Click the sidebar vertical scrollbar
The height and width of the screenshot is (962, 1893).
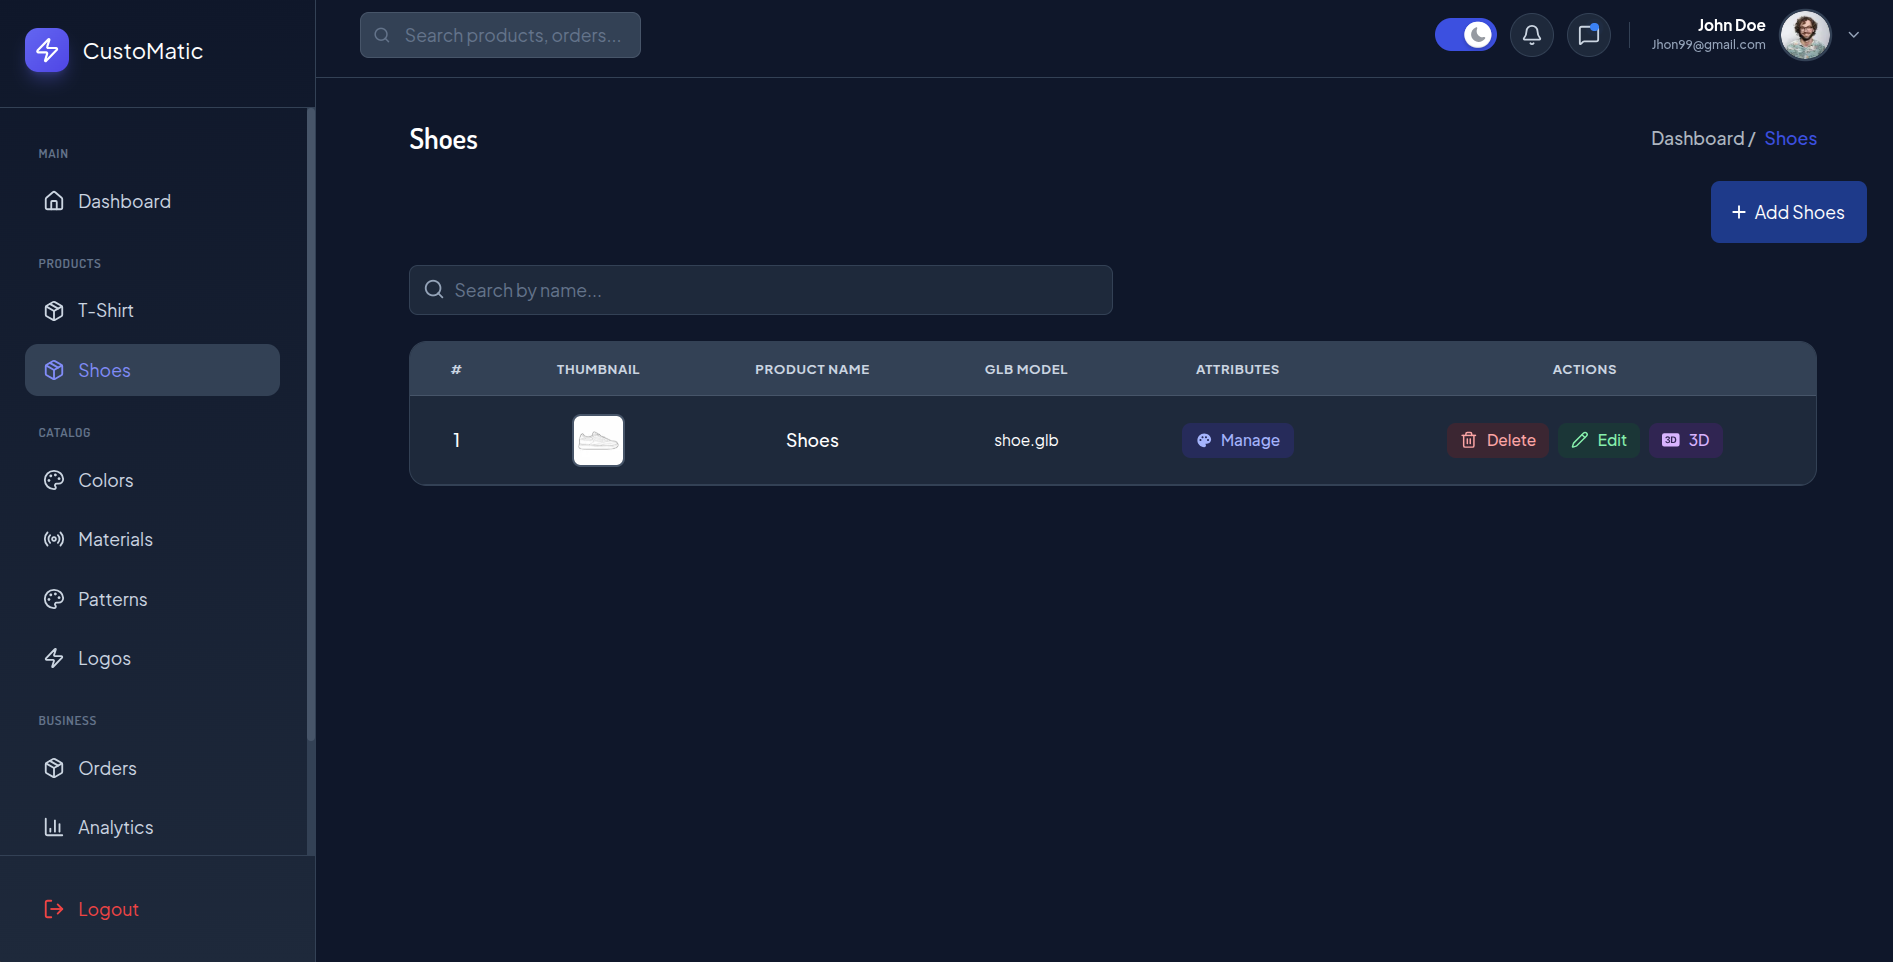pos(311,425)
